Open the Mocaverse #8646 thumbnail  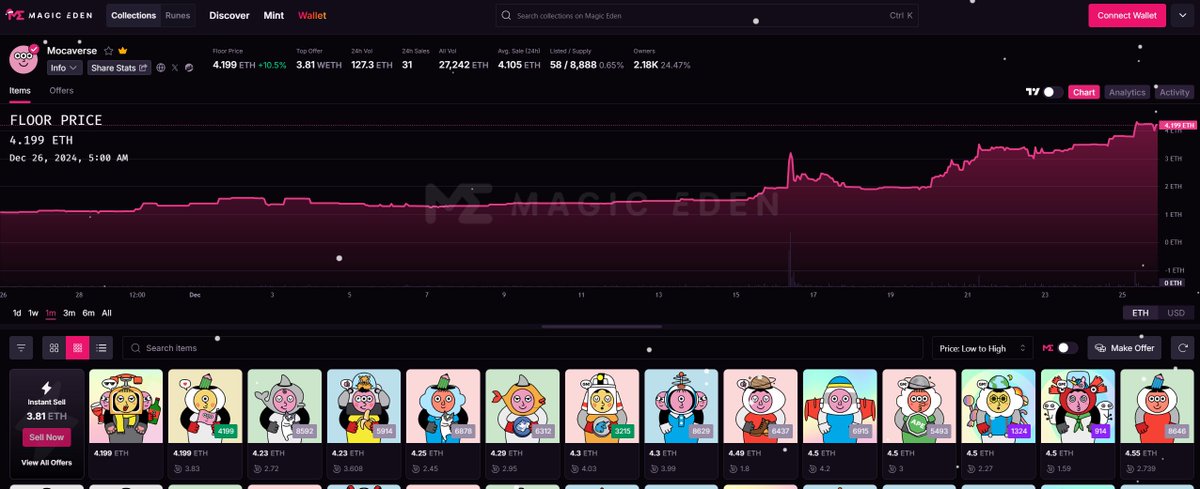coord(1157,406)
